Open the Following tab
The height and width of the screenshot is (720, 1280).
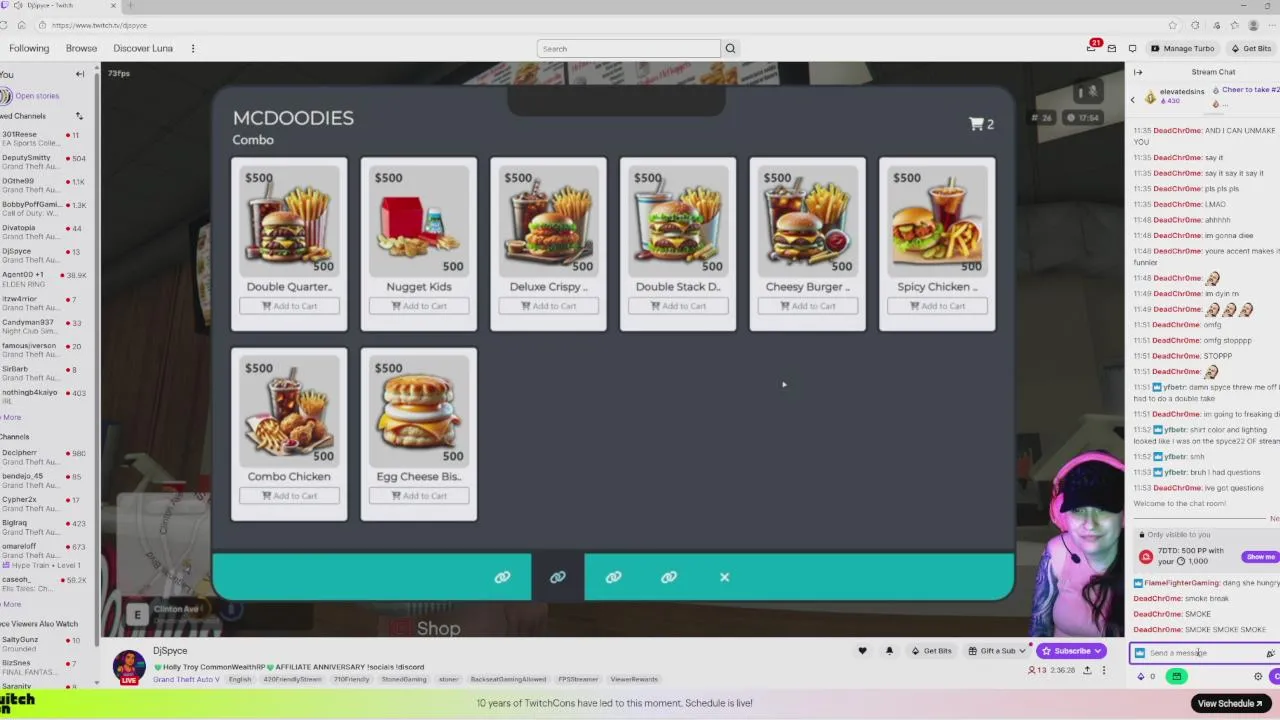(x=29, y=48)
